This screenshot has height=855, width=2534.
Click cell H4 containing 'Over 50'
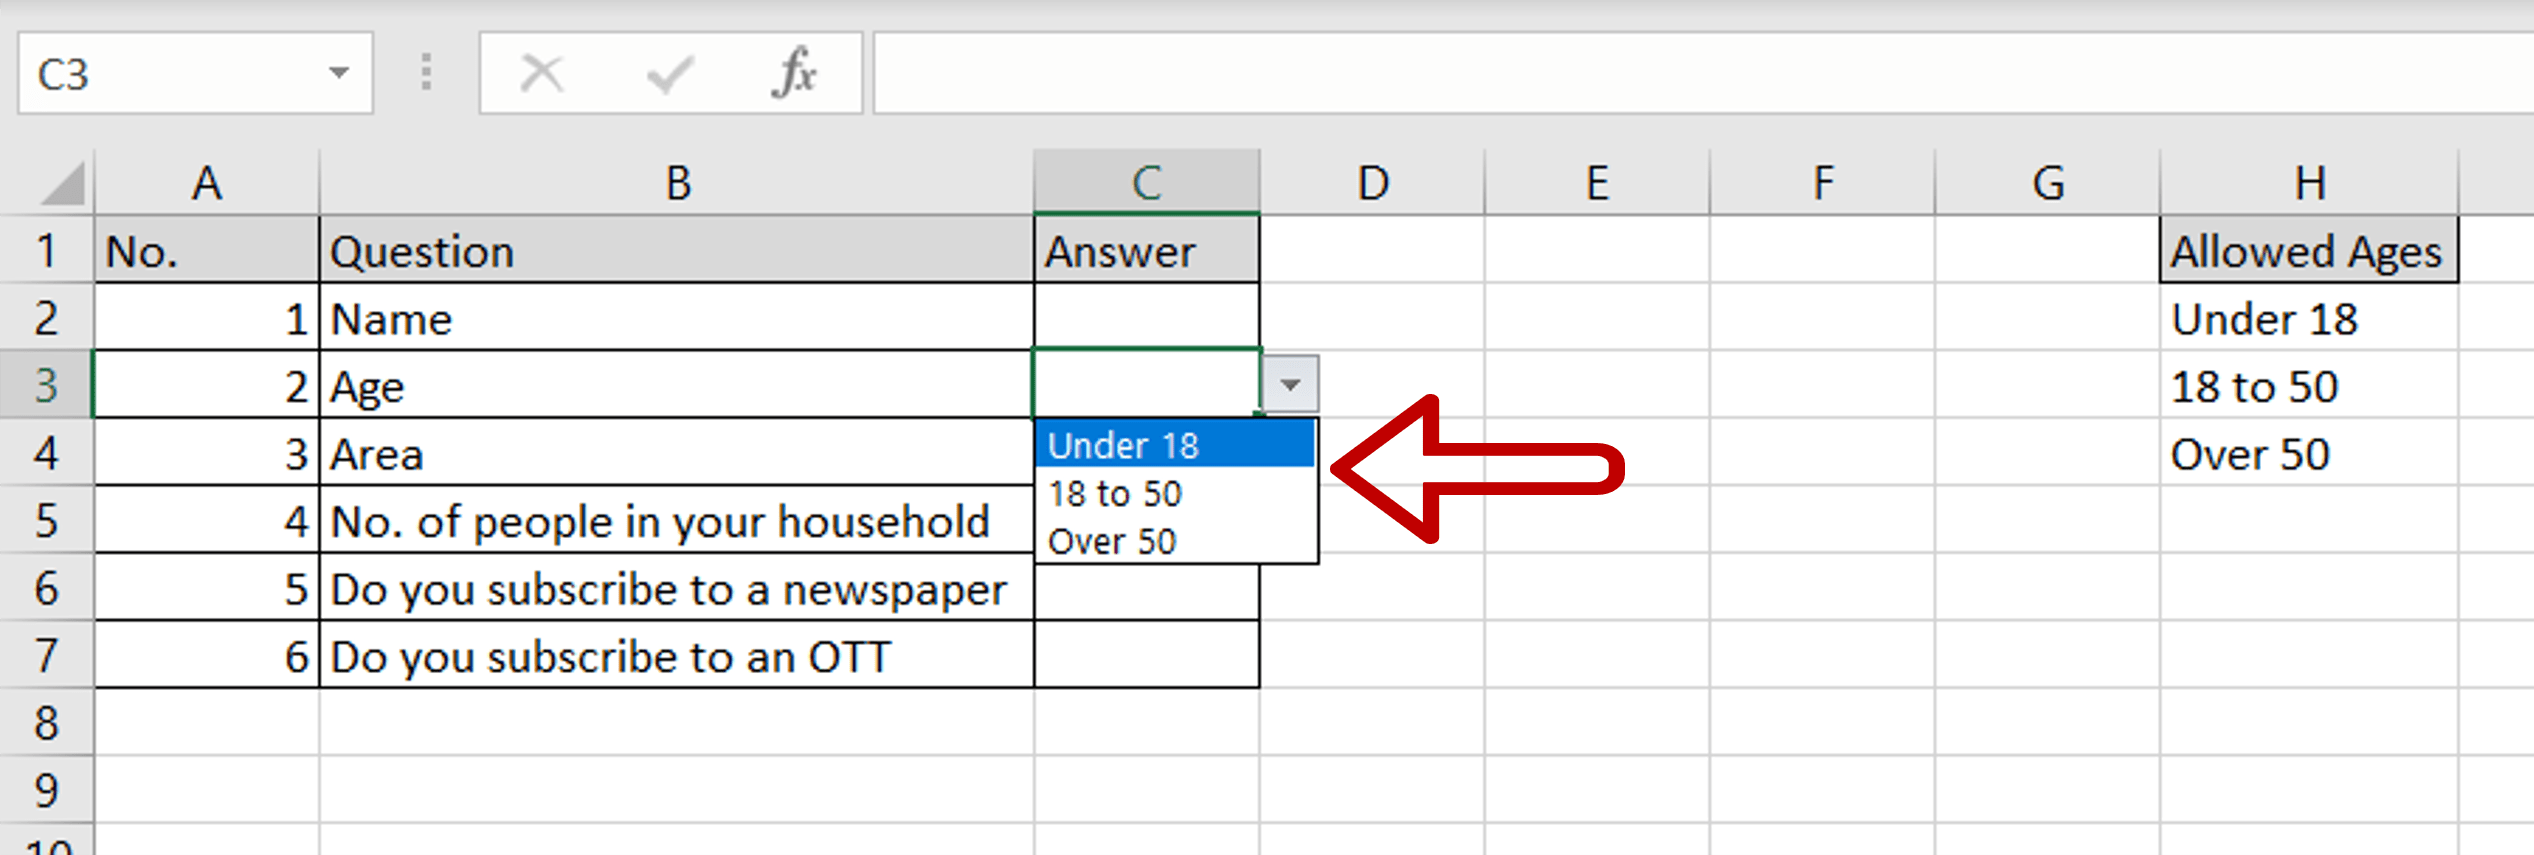coord(2310,453)
